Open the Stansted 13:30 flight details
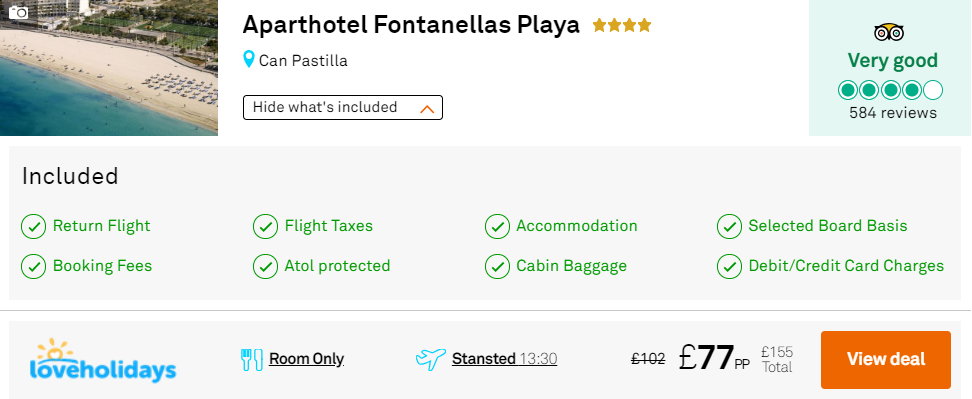This screenshot has height=399, width=972. (504, 359)
